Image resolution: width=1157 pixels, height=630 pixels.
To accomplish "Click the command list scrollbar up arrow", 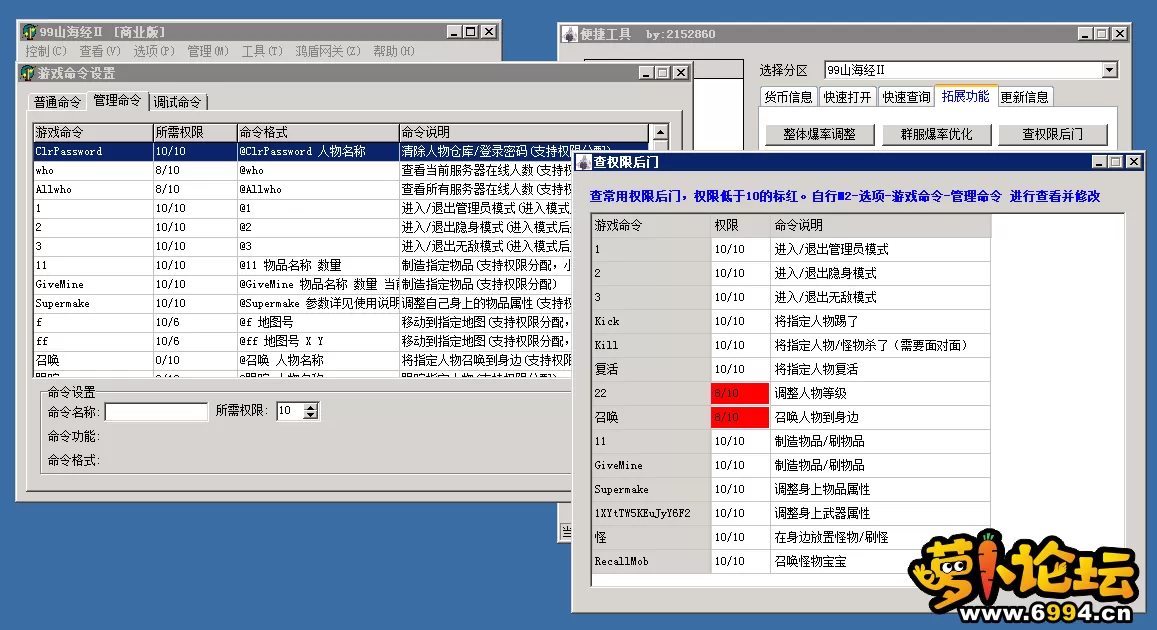I will pos(660,132).
